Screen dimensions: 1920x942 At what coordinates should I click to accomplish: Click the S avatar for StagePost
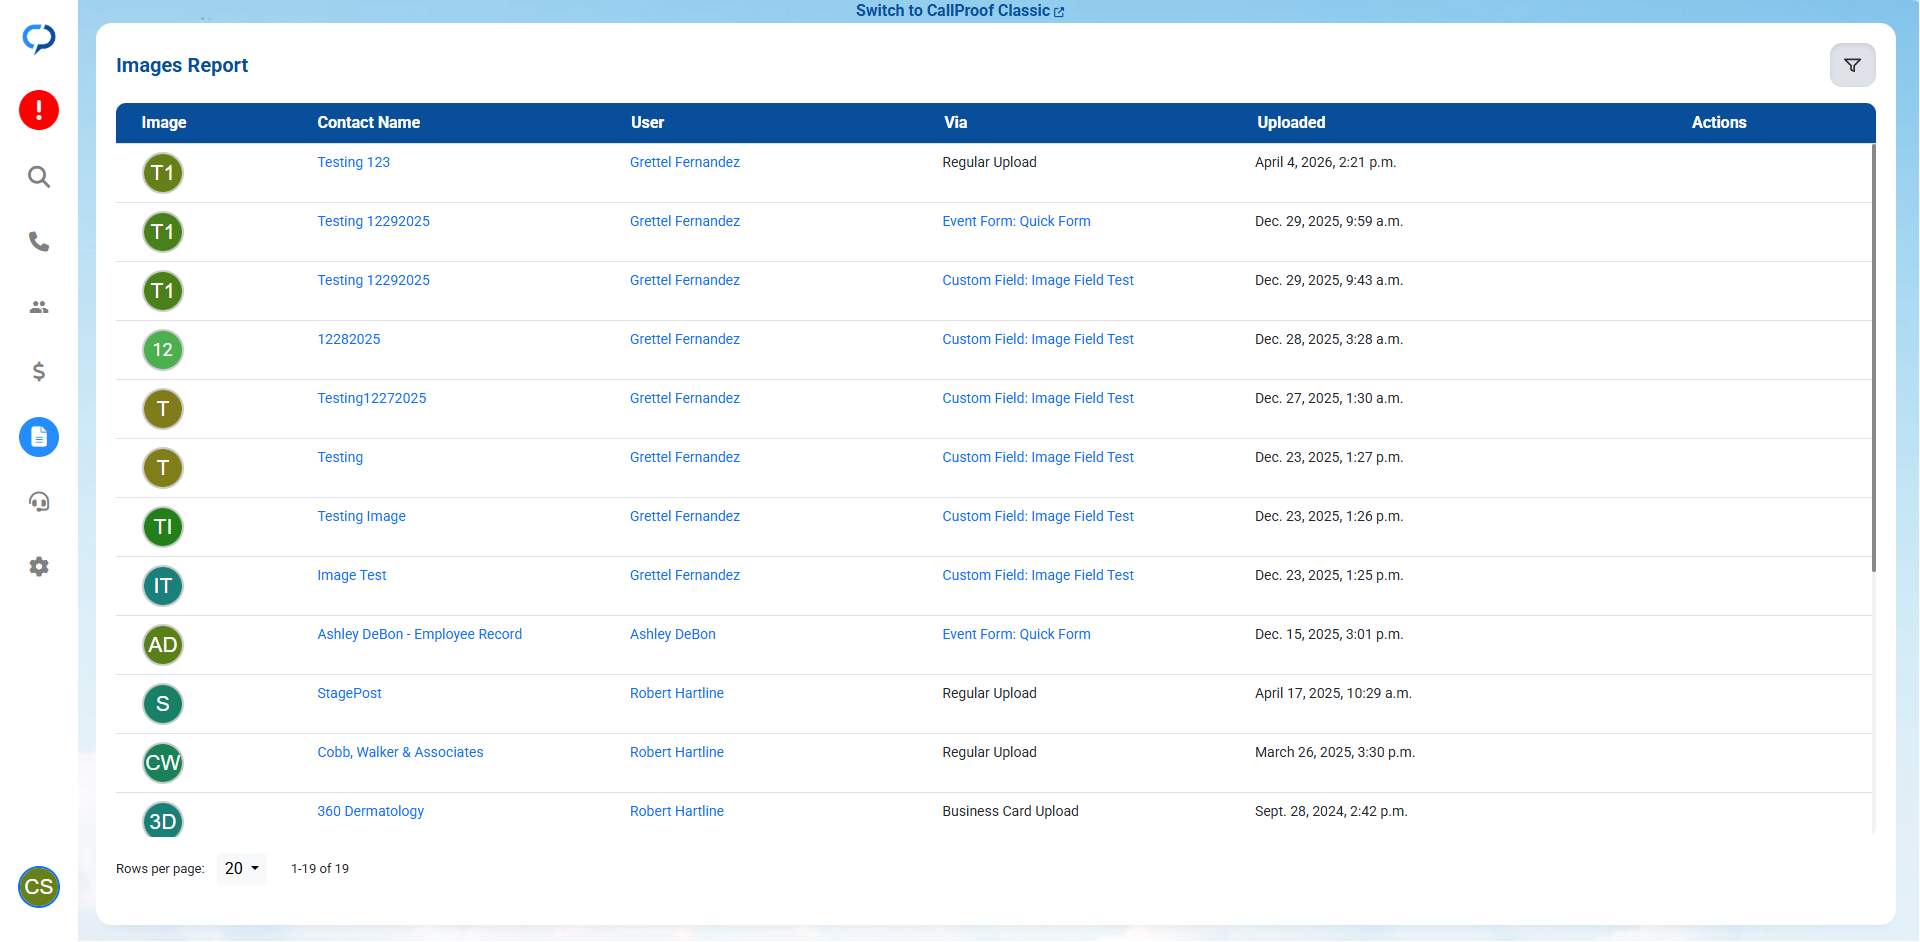click(x=163, y=704)
